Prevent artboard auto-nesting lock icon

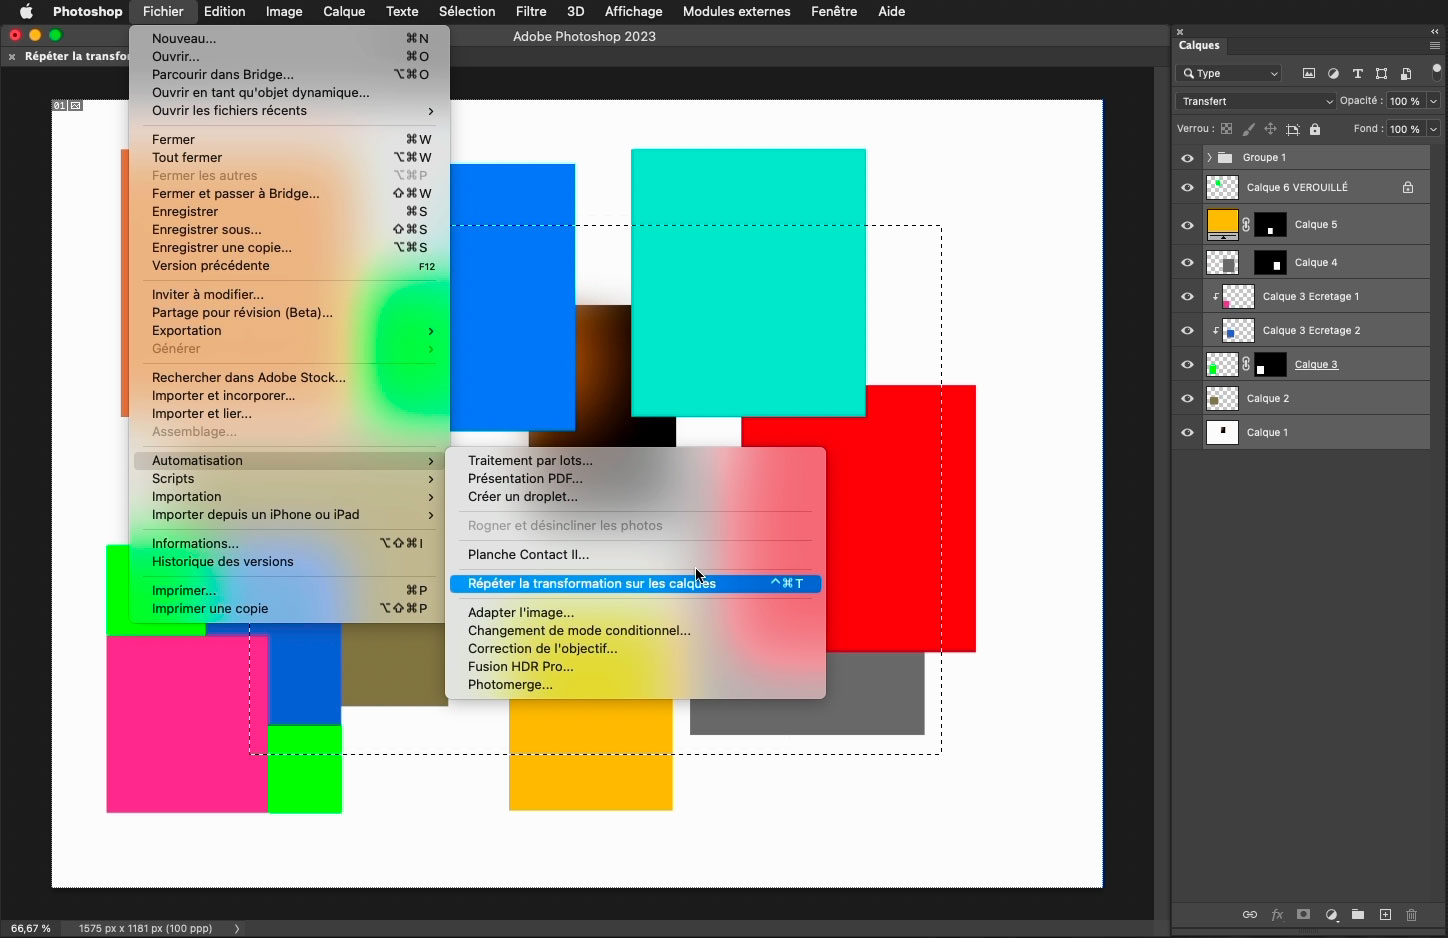click(x=1293, y=129)
